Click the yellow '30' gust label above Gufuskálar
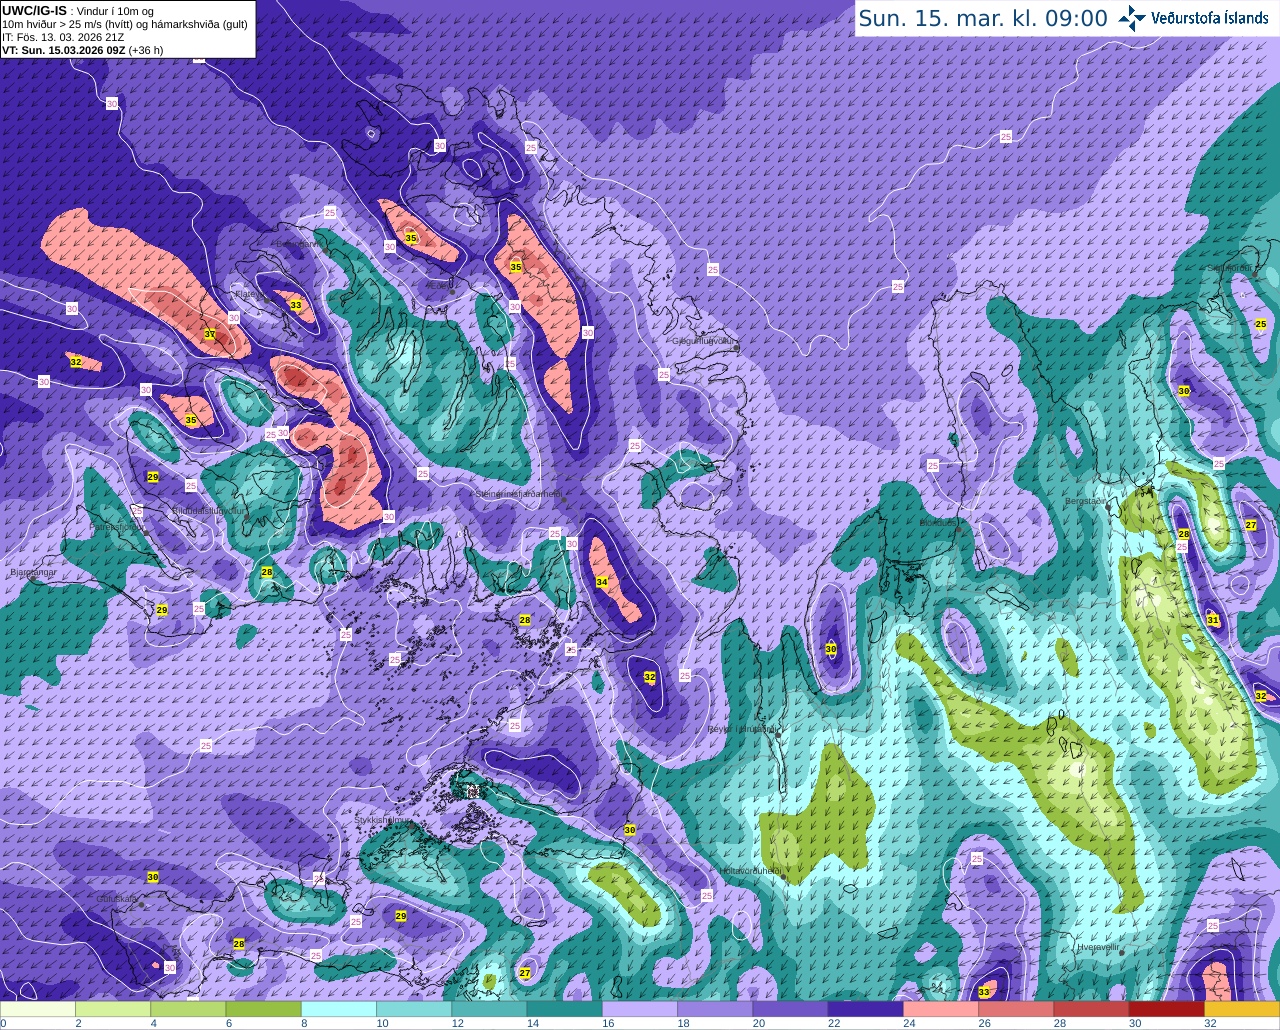Screen dimensions: 1280x1030 pyautogui.click(x=152, y=877)
